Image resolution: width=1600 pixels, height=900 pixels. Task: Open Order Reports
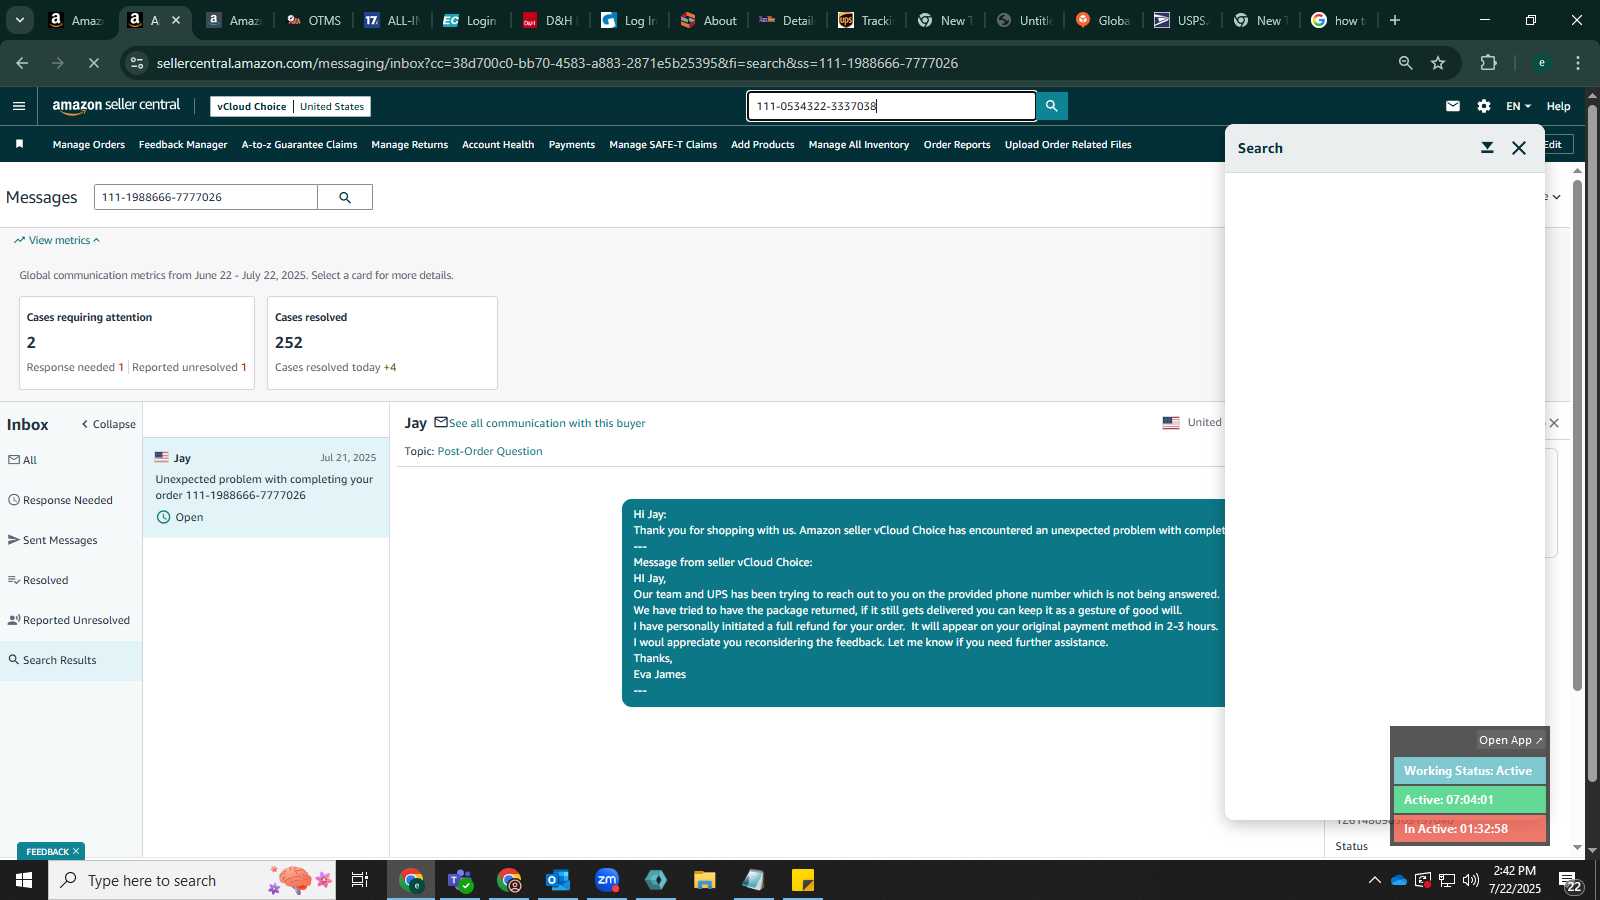(957, 145)
